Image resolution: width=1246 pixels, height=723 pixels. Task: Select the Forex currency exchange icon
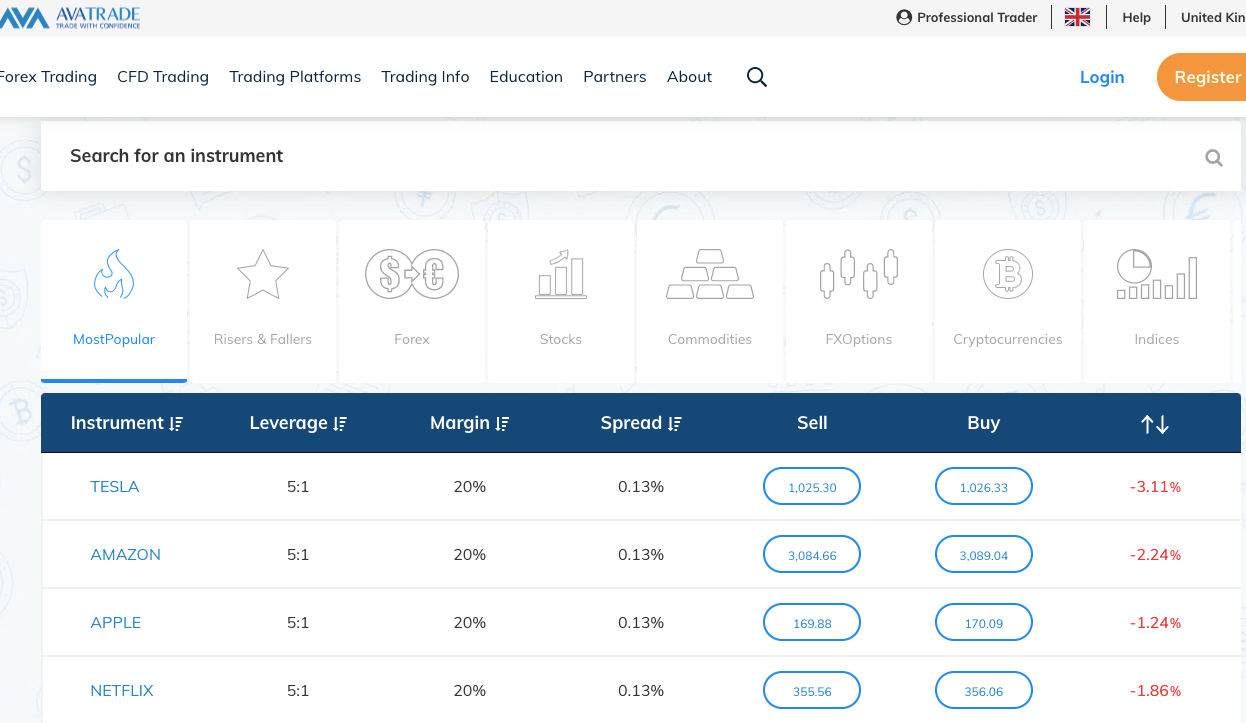[x=412, y=274]
